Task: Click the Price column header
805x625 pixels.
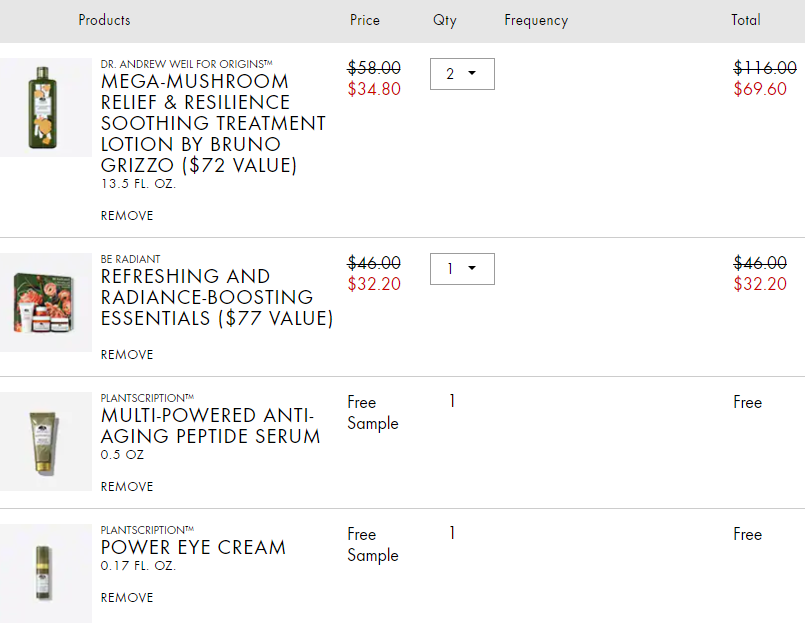Action: (365, 20)
